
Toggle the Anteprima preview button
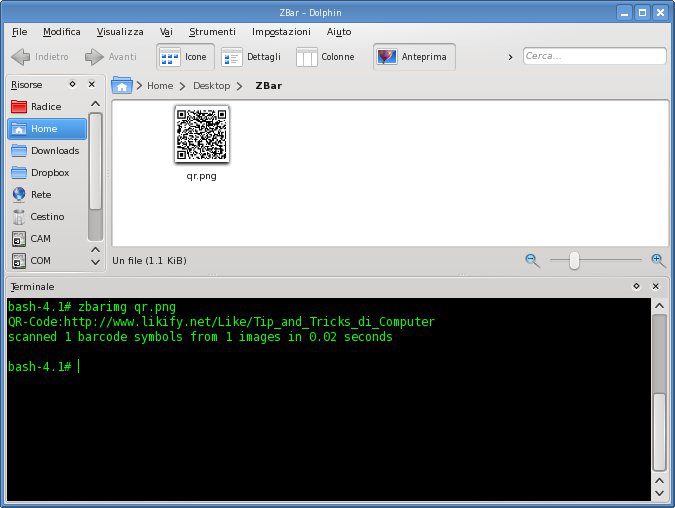coord(414,57)
